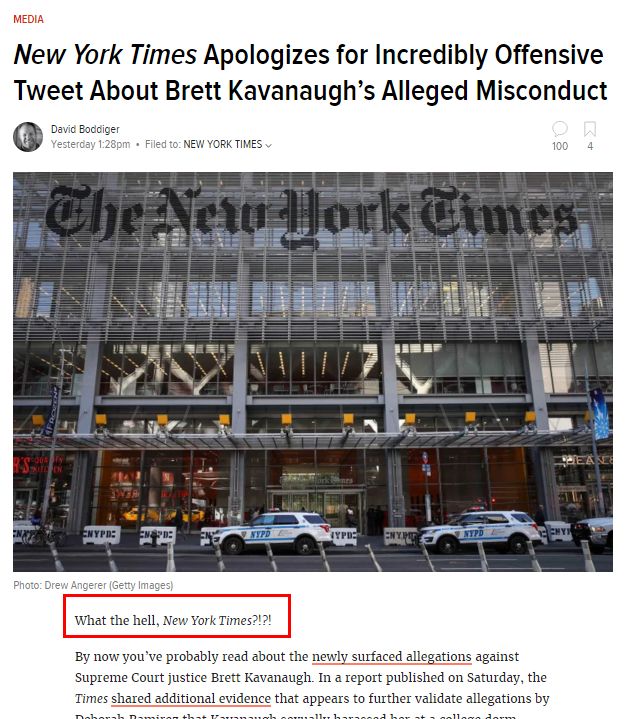Image resolution: width=630 pixels, height=719 pixels.
Task: Follow the "newly surfaced allegations" link
Action: (391, 657)
